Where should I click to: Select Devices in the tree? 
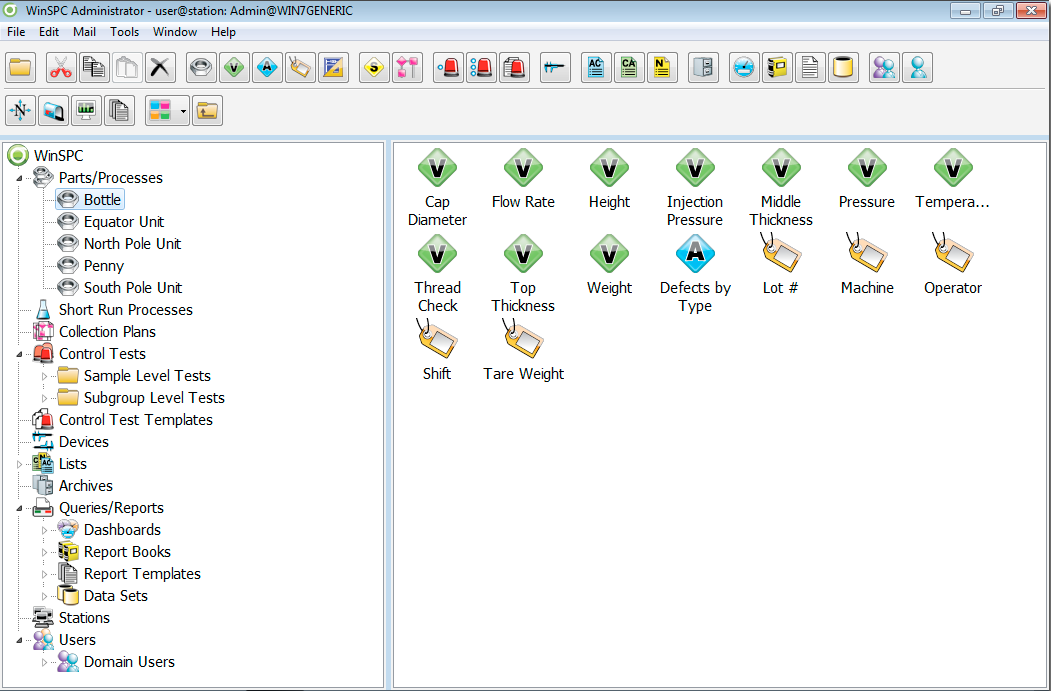click(83, 442)
